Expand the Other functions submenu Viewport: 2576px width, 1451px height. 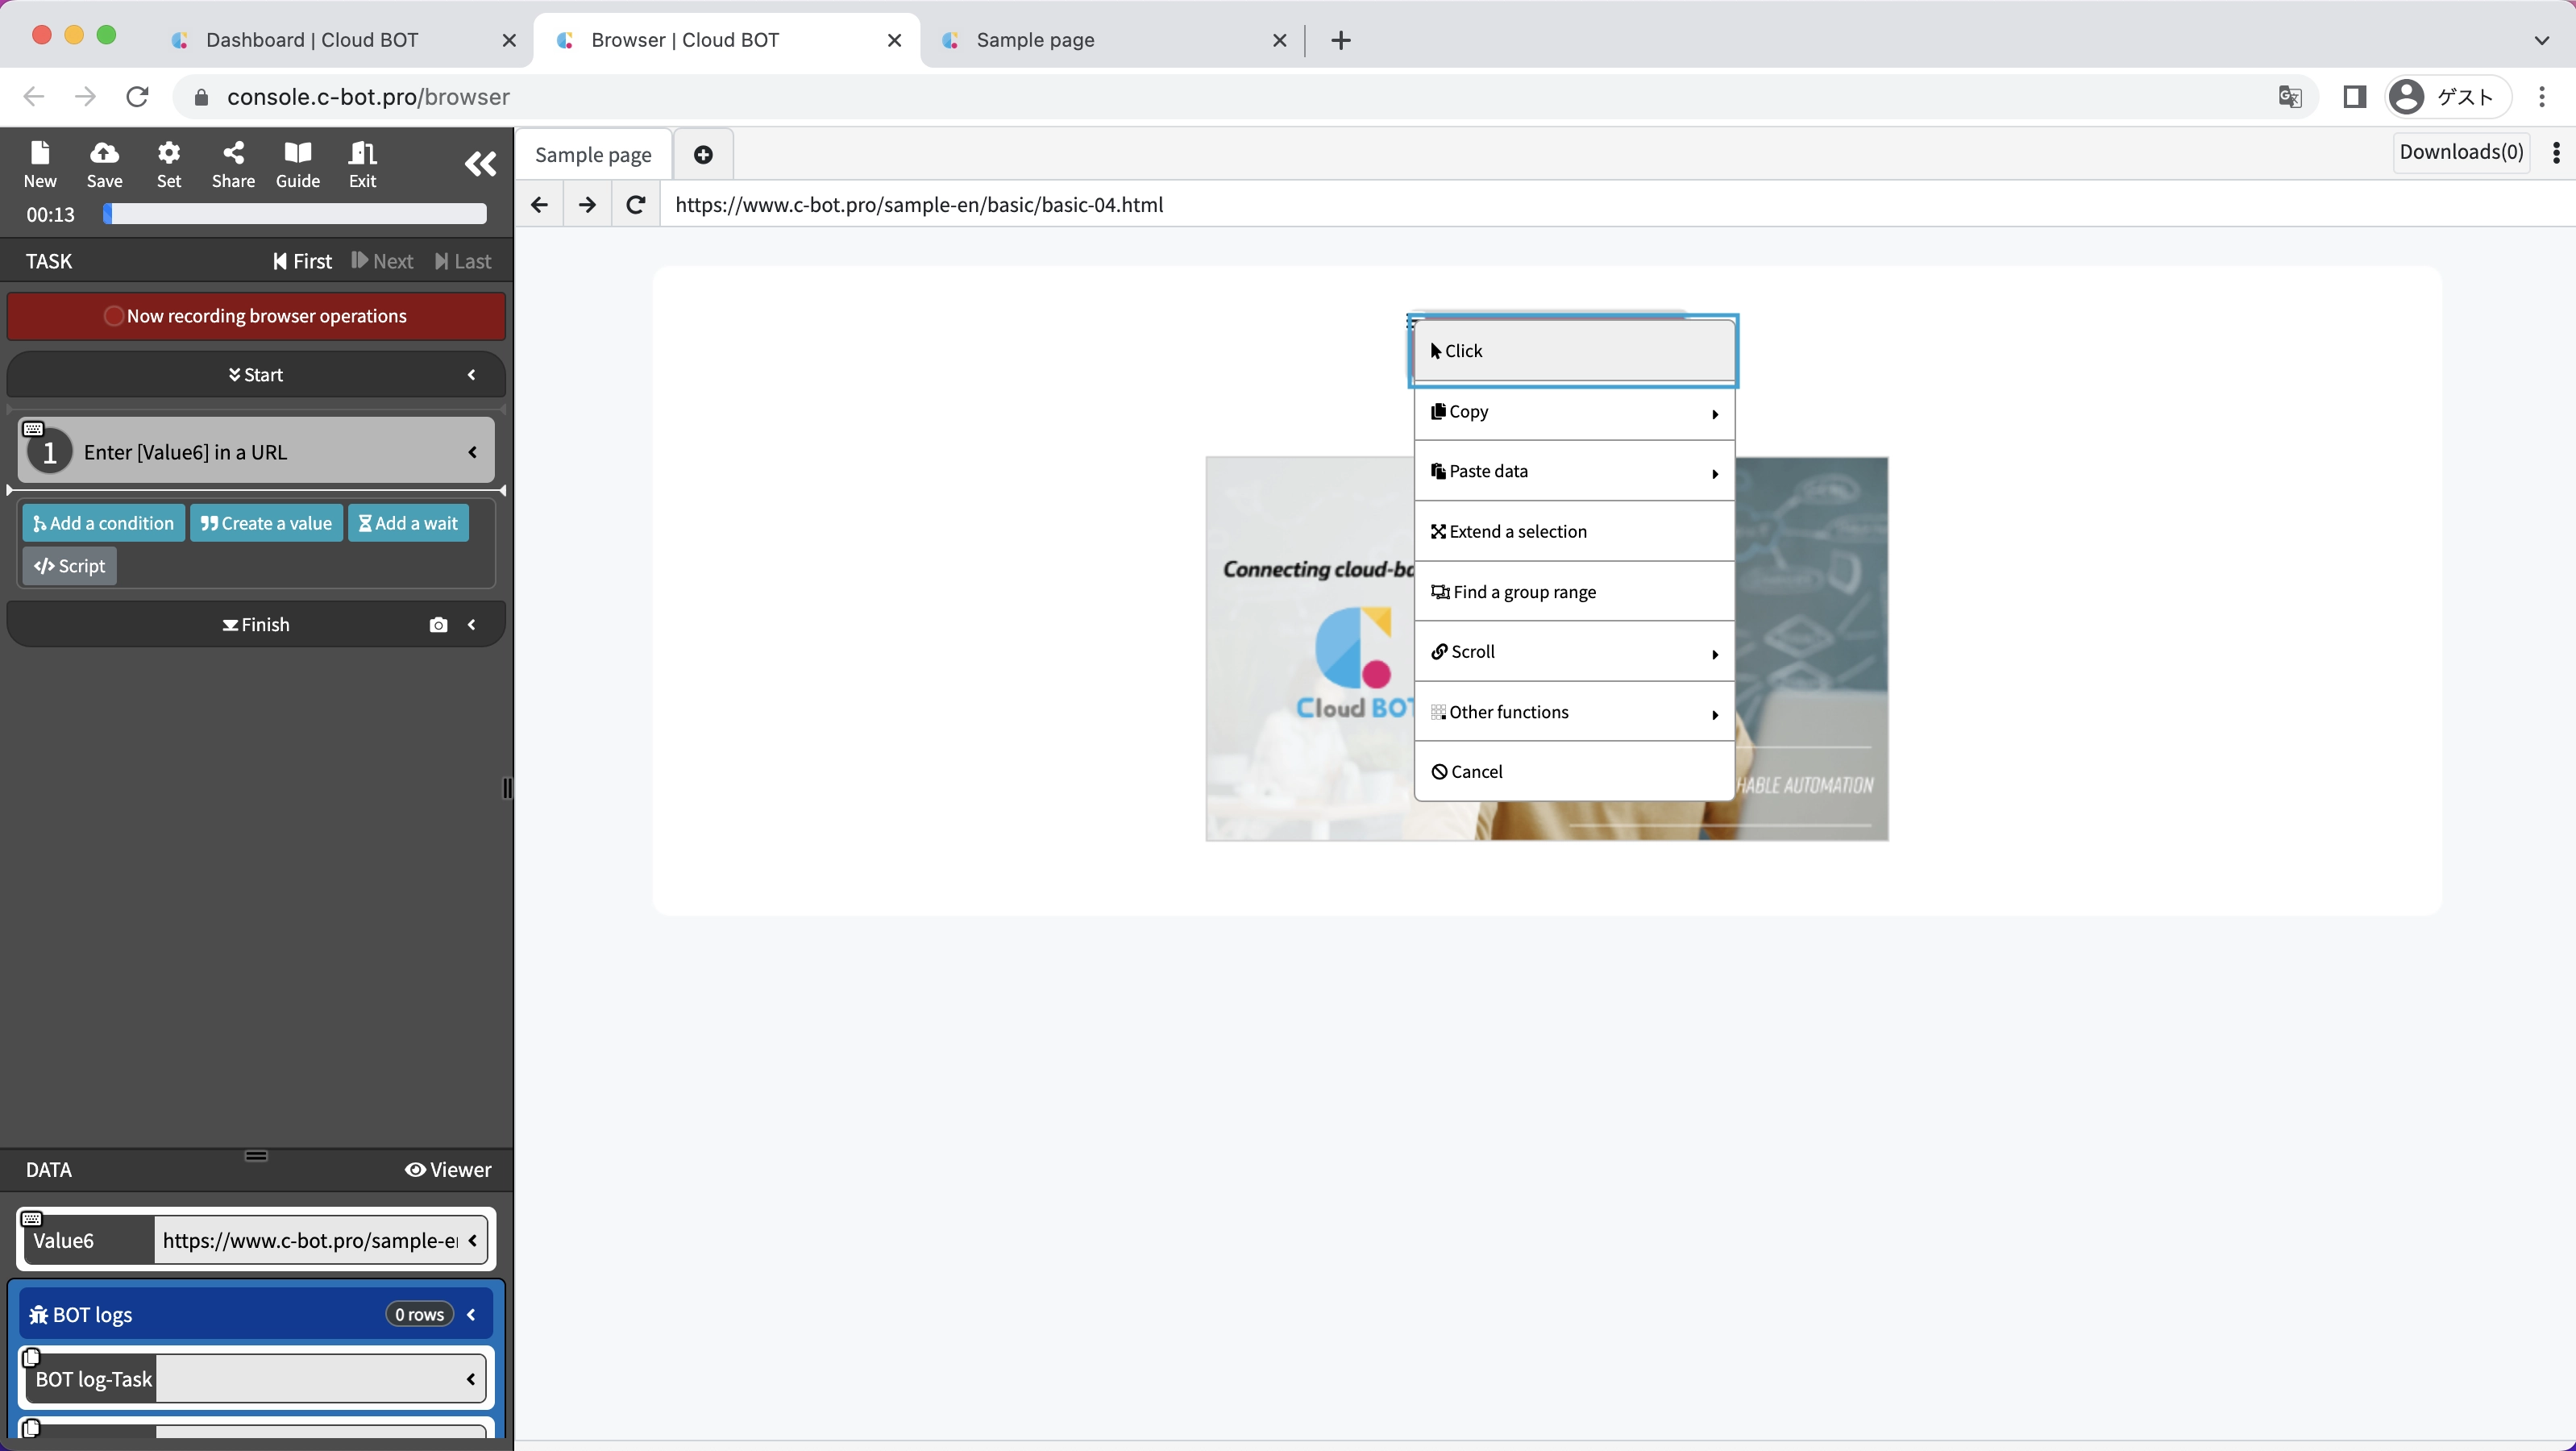point(1573,712)
